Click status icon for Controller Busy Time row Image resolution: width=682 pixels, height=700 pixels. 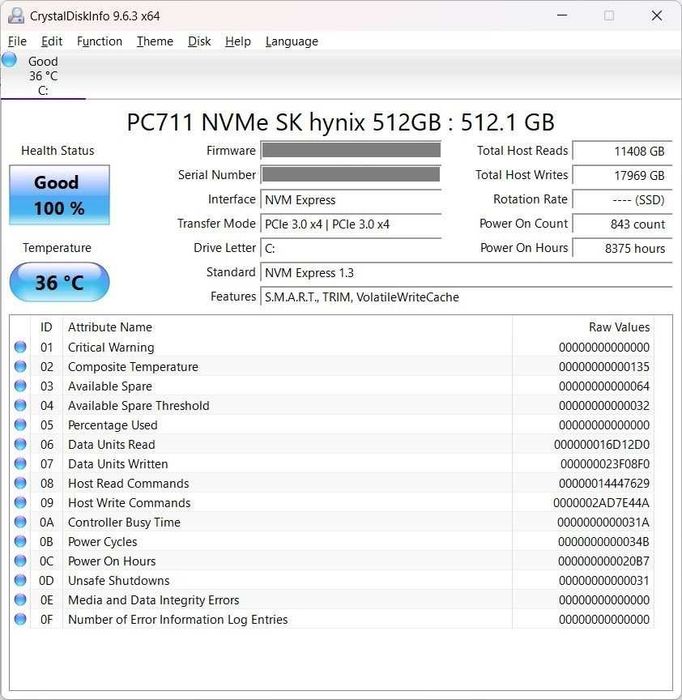(x=20, y=522)
